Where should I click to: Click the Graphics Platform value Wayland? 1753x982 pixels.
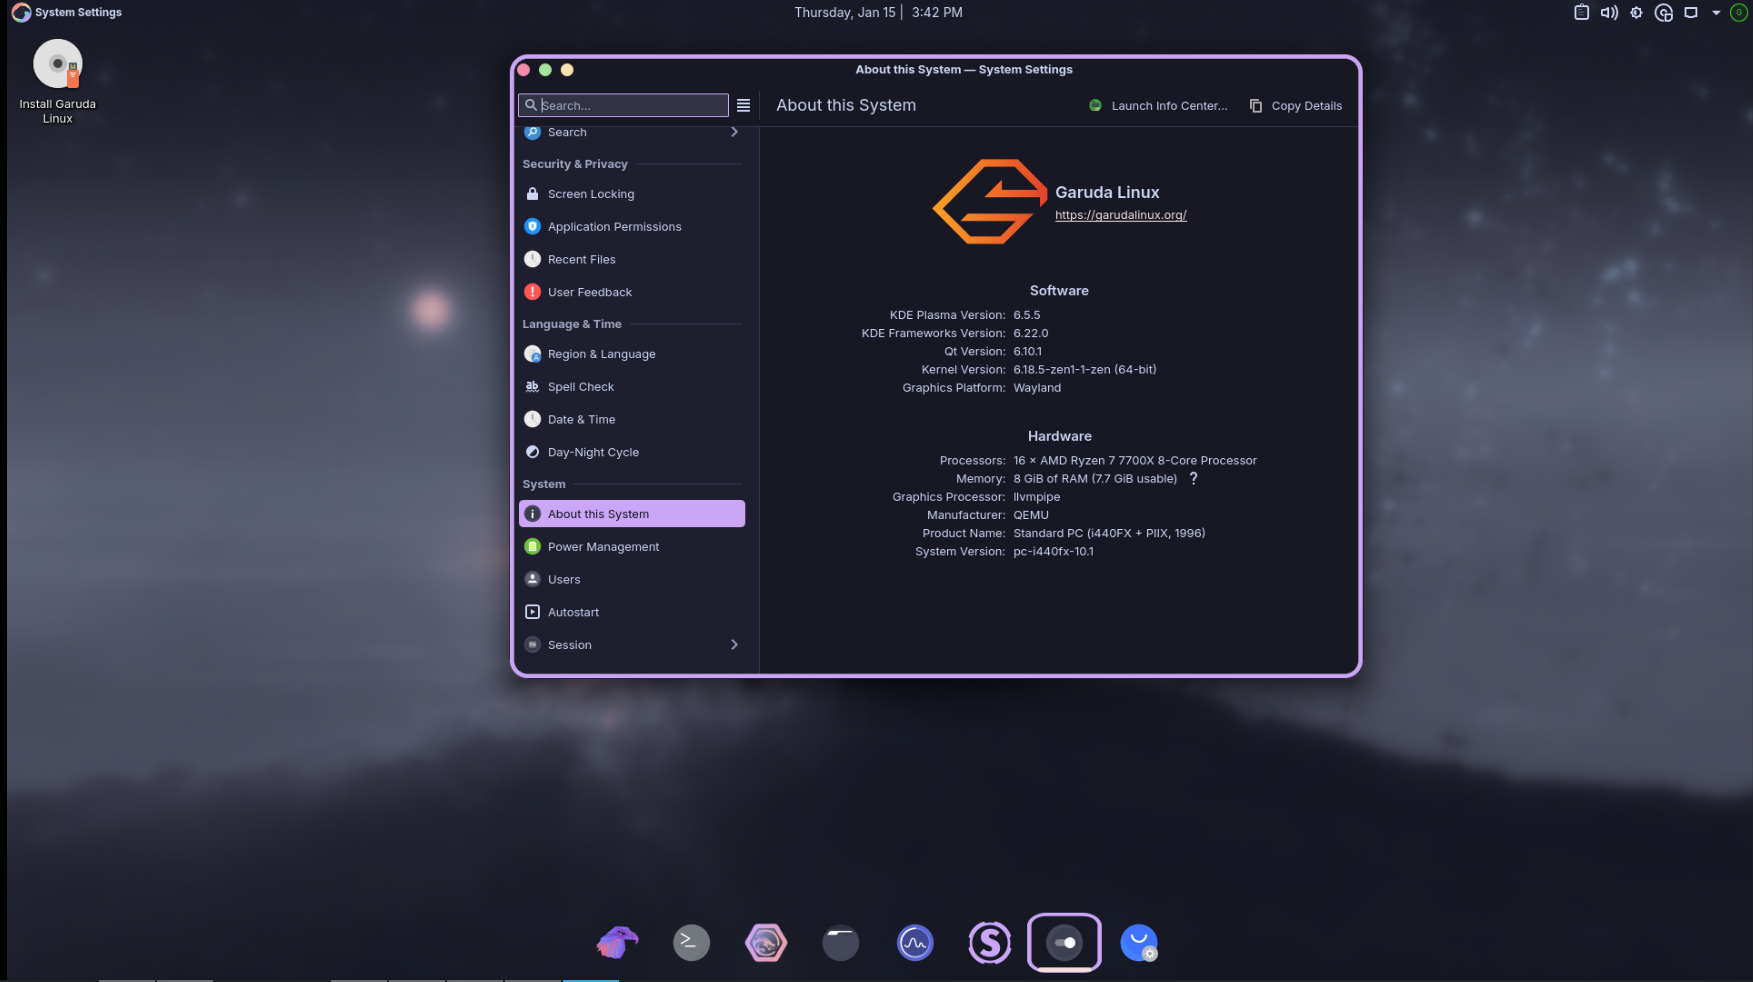click(1037, 388)
